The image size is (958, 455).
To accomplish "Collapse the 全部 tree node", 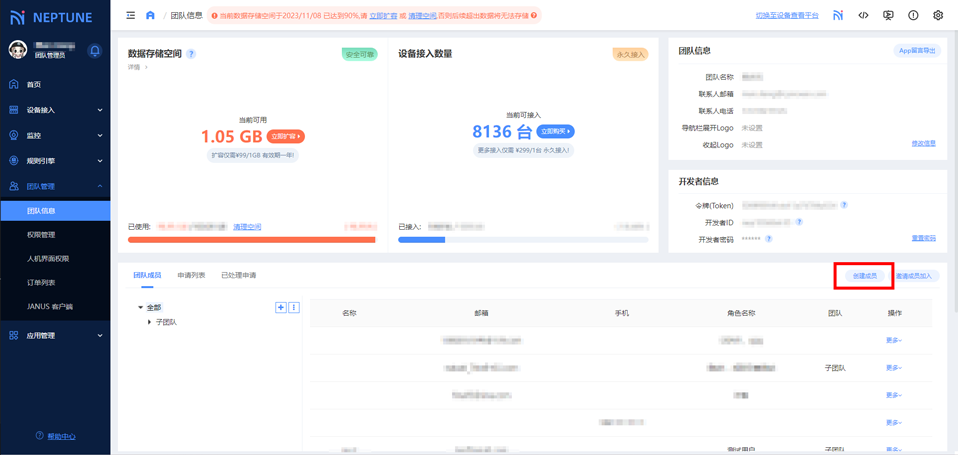I will click(x=141, y=307).
